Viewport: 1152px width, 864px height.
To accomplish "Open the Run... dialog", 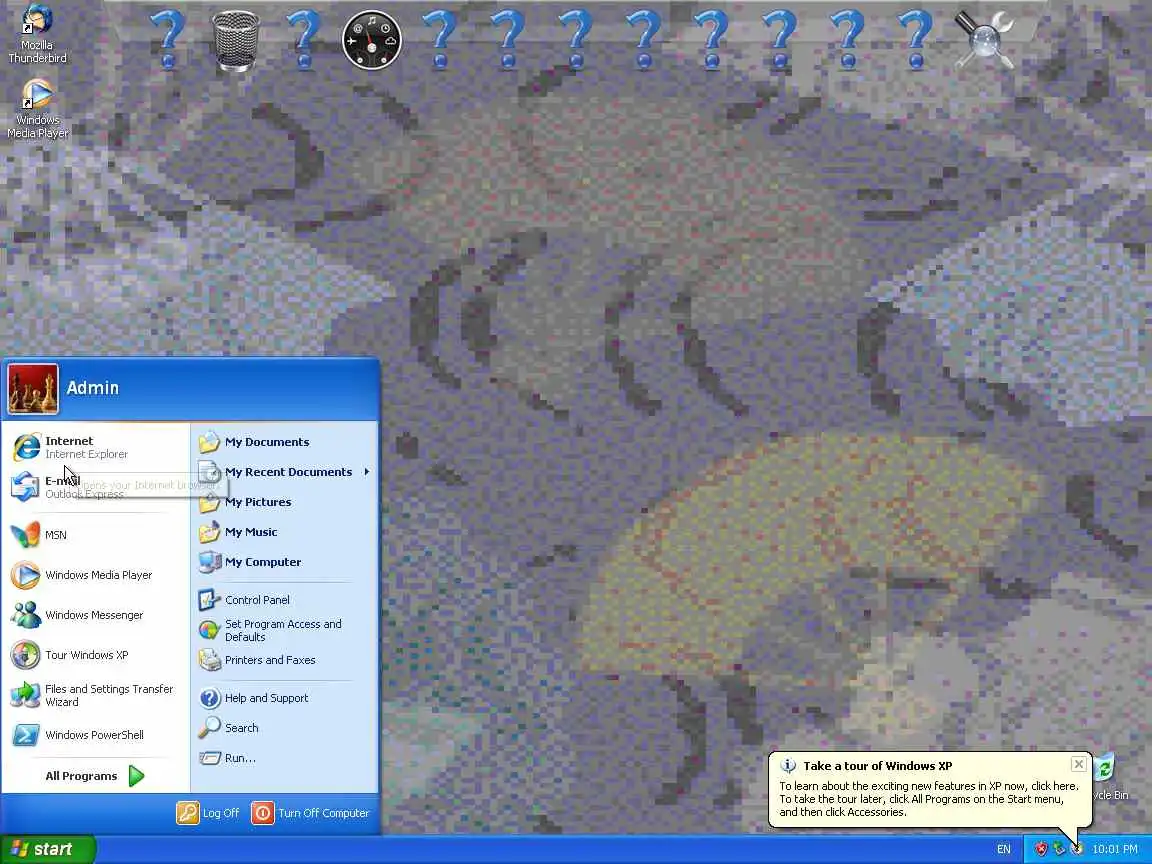I will point(284,758).
